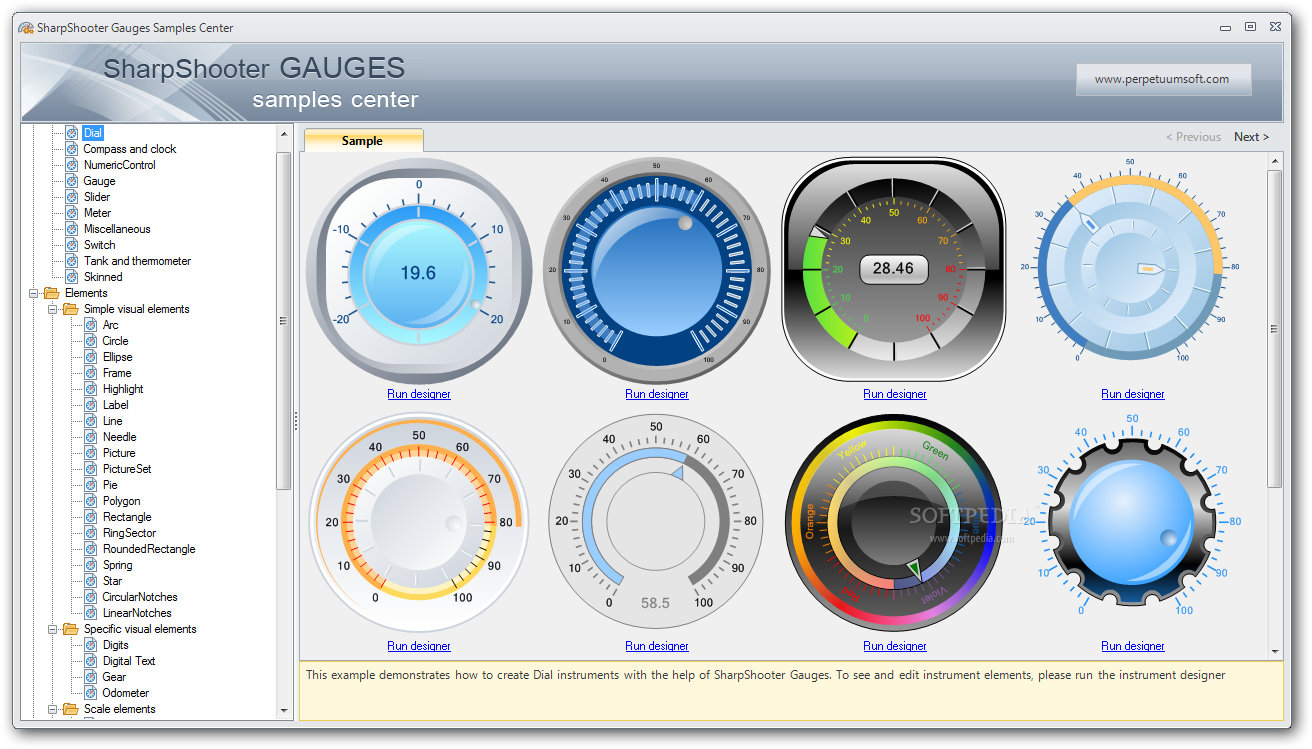The height and width of the screenshot is (749, 1312).
Task: Click the Simple visual elements folder icon
Action: (71, 309)
